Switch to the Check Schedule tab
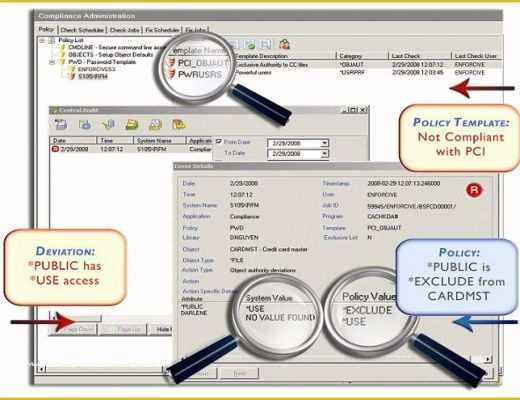This screenshot has height=400, width=520. [82, 30]
